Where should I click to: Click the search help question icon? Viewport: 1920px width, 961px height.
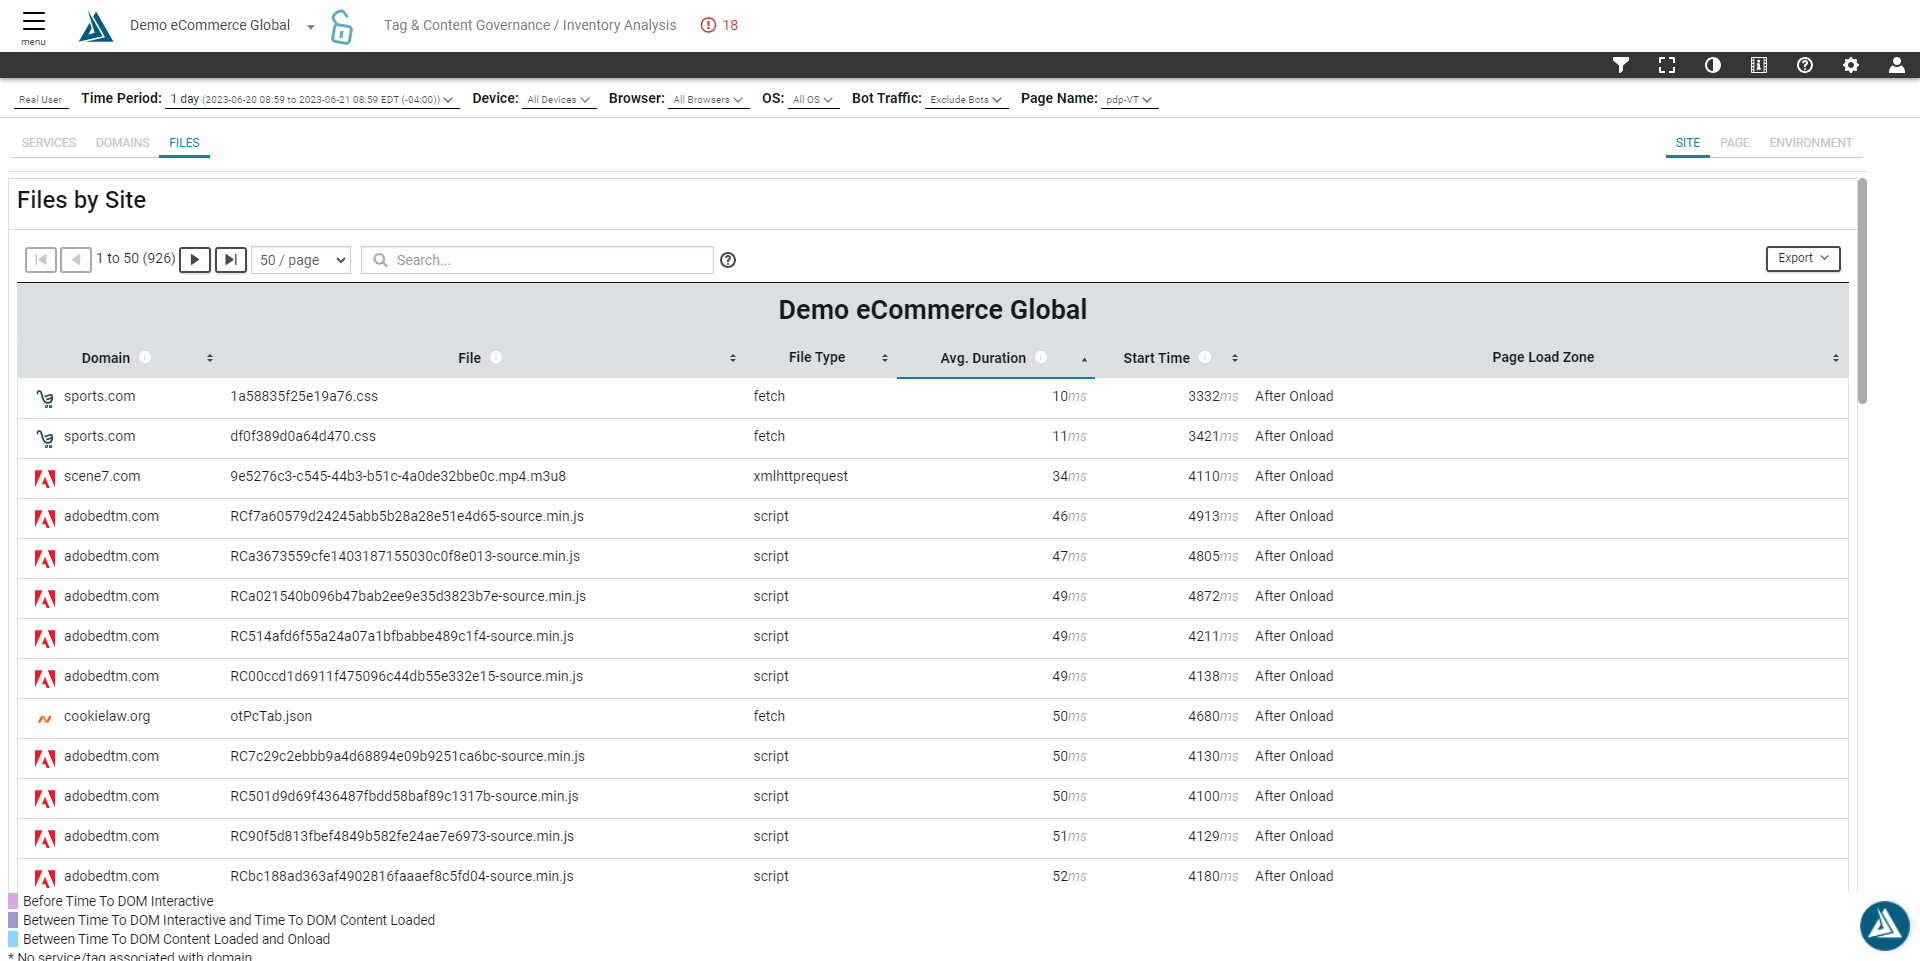[x=728, y=260]
